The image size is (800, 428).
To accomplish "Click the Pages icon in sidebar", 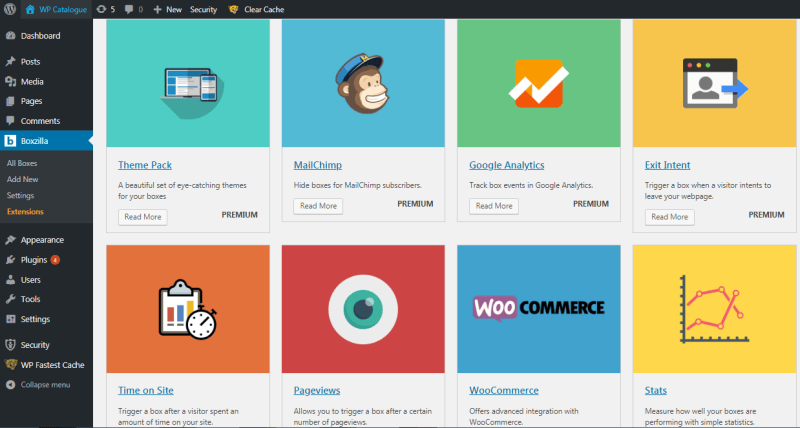I will pos(10,101).
